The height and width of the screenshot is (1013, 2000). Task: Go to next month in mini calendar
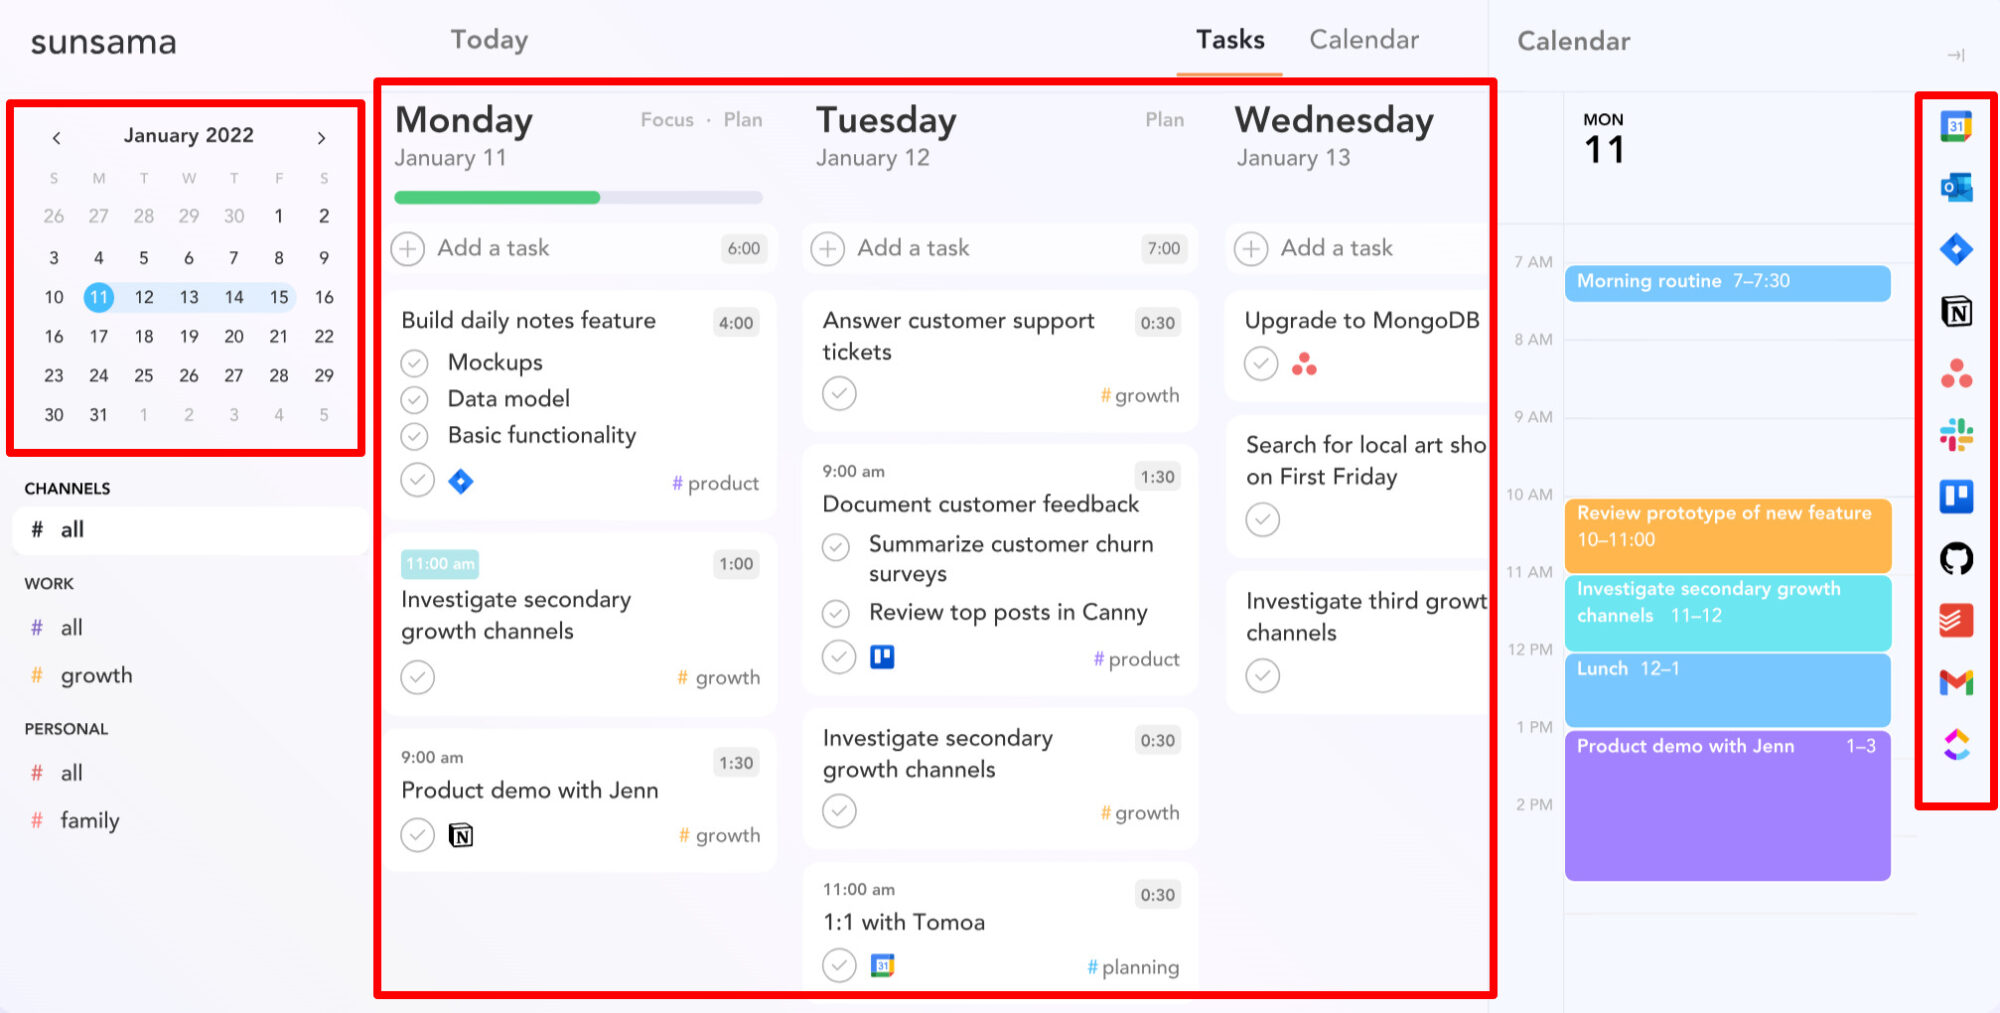click(x=322, y=137)
